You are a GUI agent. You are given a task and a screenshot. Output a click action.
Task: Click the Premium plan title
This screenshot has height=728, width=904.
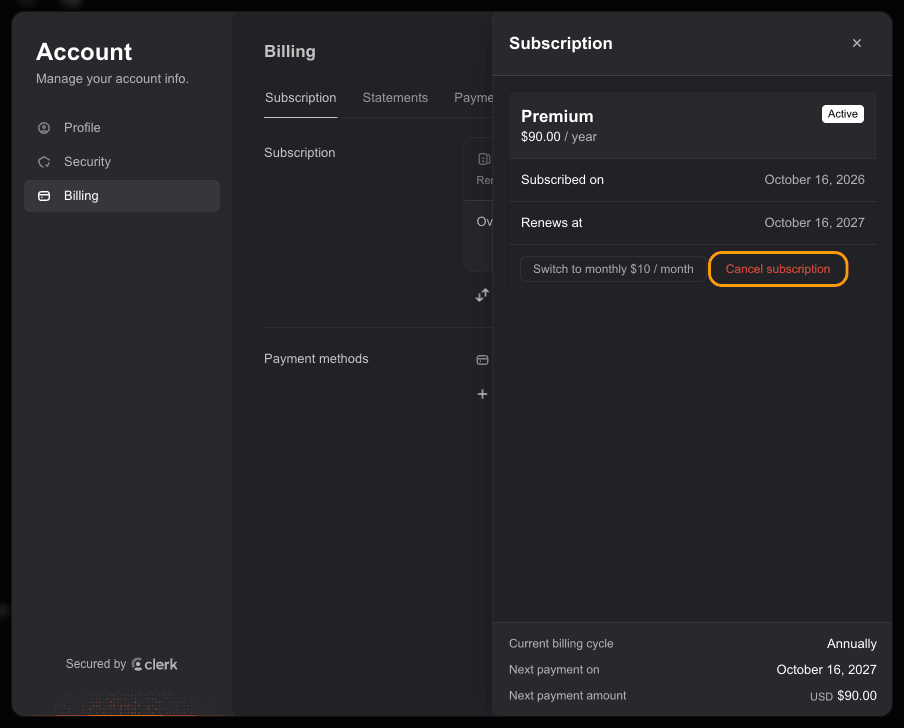point(557,116)
